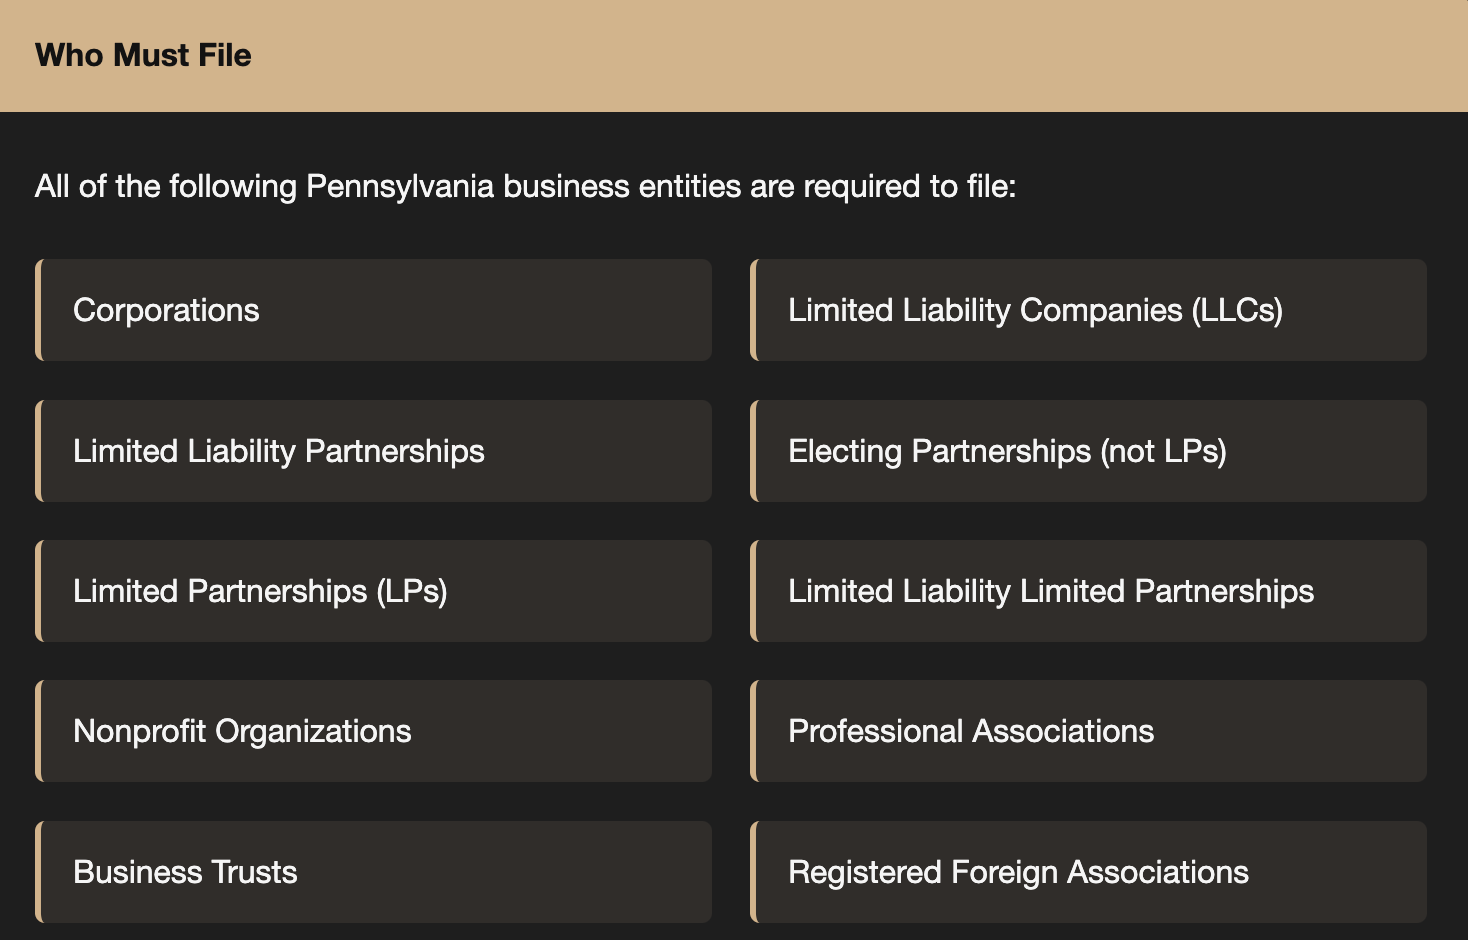Image resolution: width=1468 pixels, height=940 pixels.
Task: Click the Nonprofit Organizations text label
Action: pyautogui.click(x=242, y=732)
